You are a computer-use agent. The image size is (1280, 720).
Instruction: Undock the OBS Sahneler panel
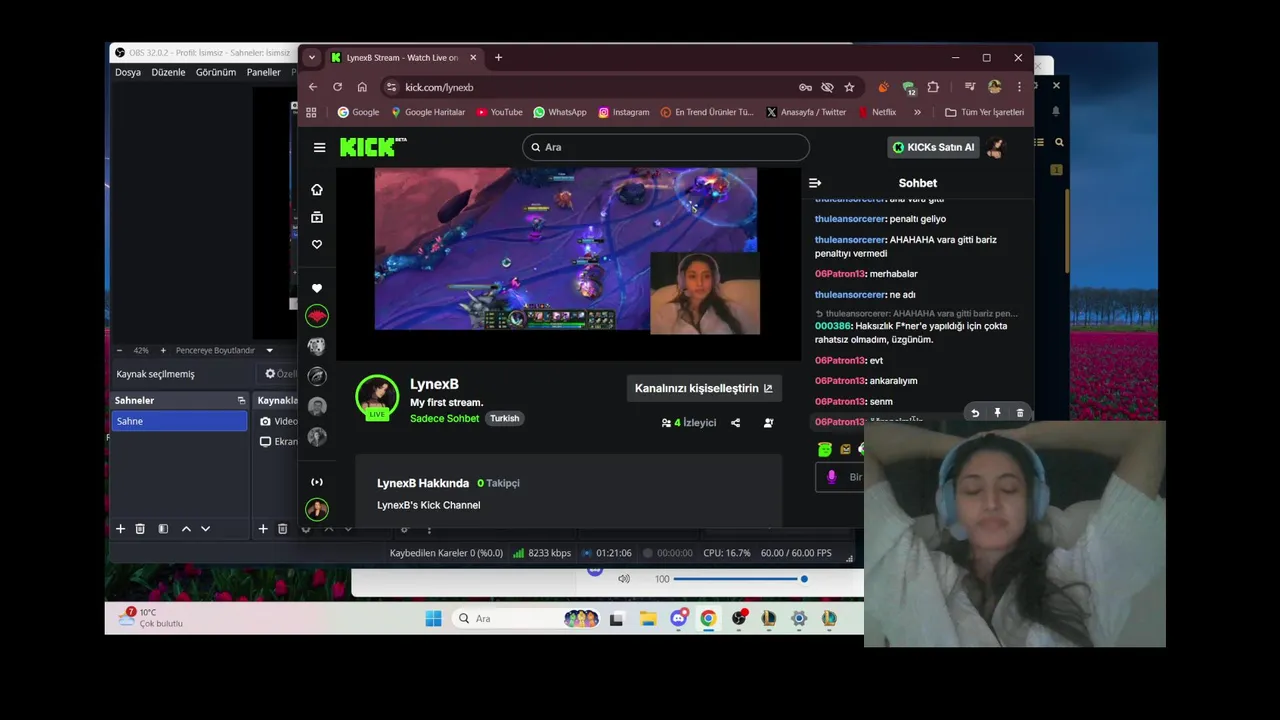pyautogui.click(x=241, y=400)
